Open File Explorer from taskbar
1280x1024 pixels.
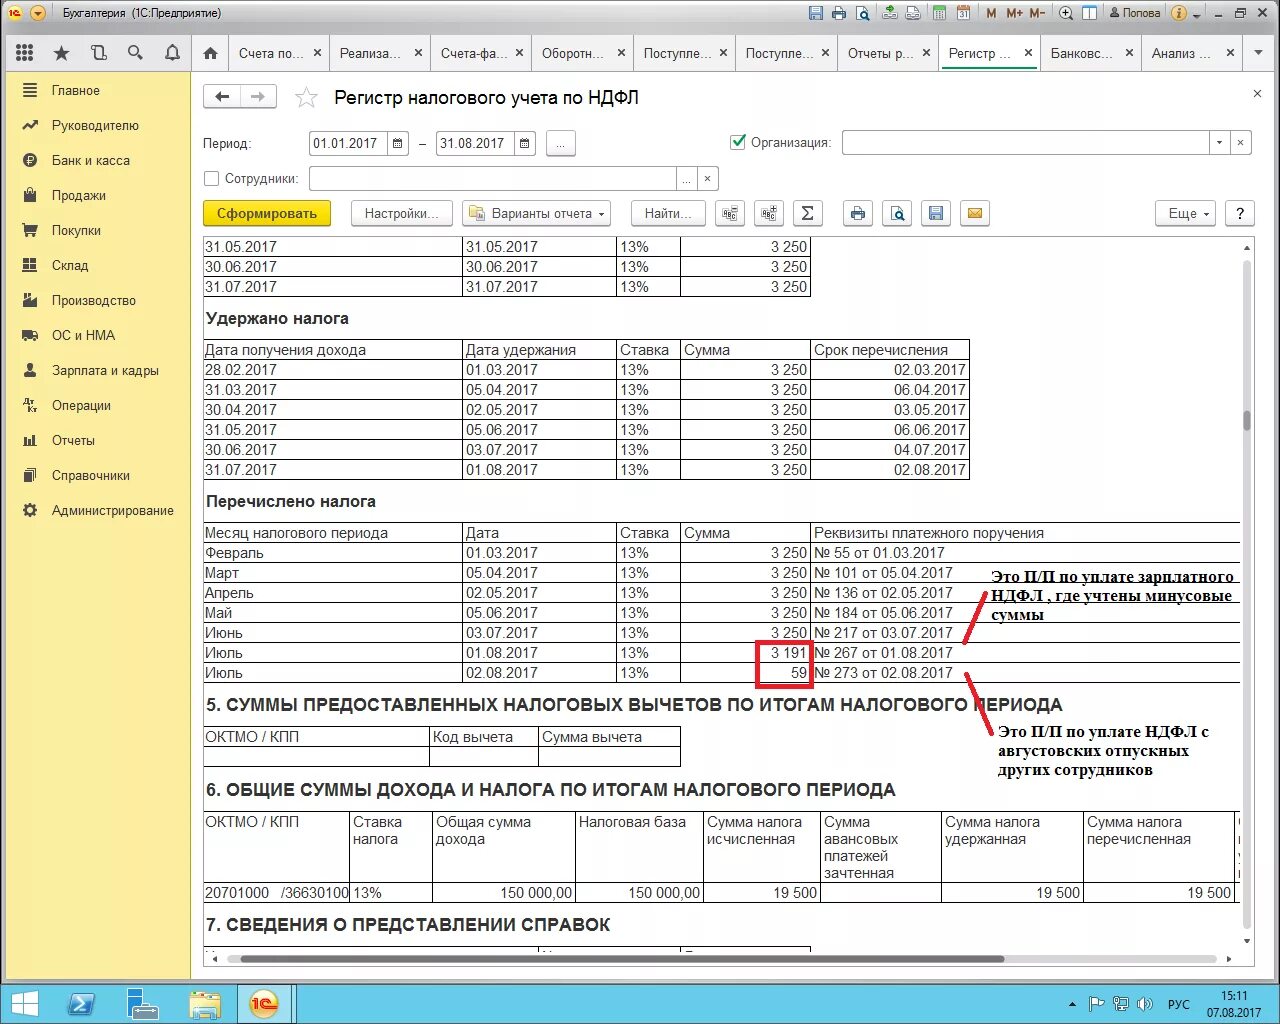coord(205,1004)
